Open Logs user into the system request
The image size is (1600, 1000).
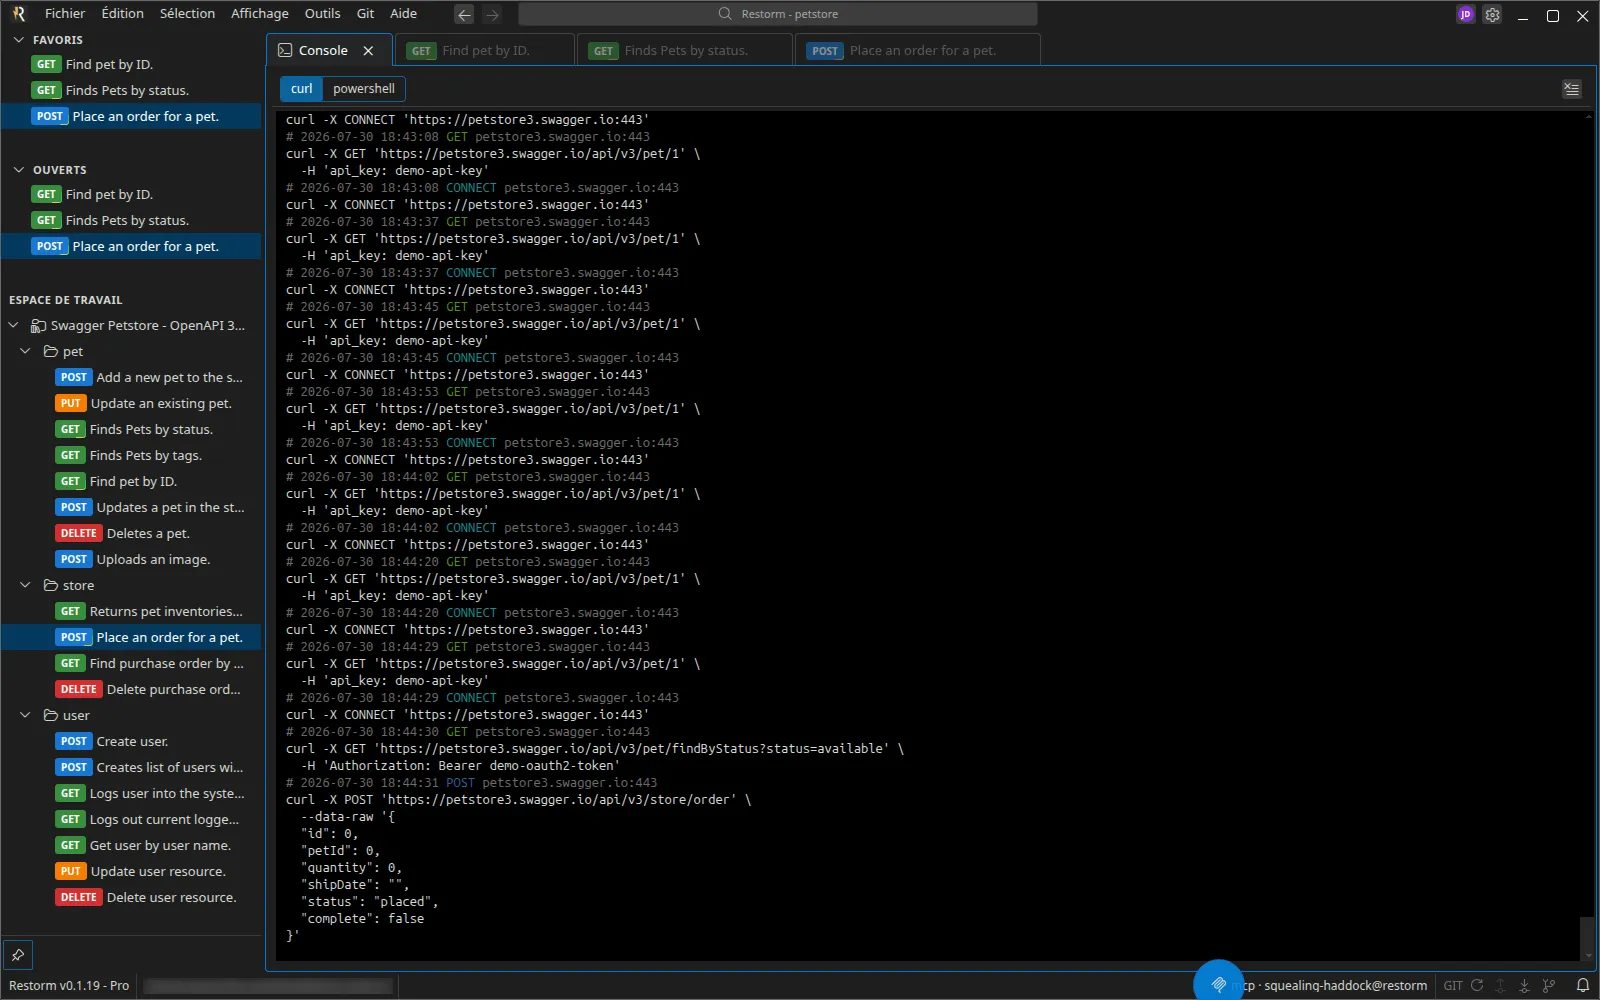click(x=131, y=793)
